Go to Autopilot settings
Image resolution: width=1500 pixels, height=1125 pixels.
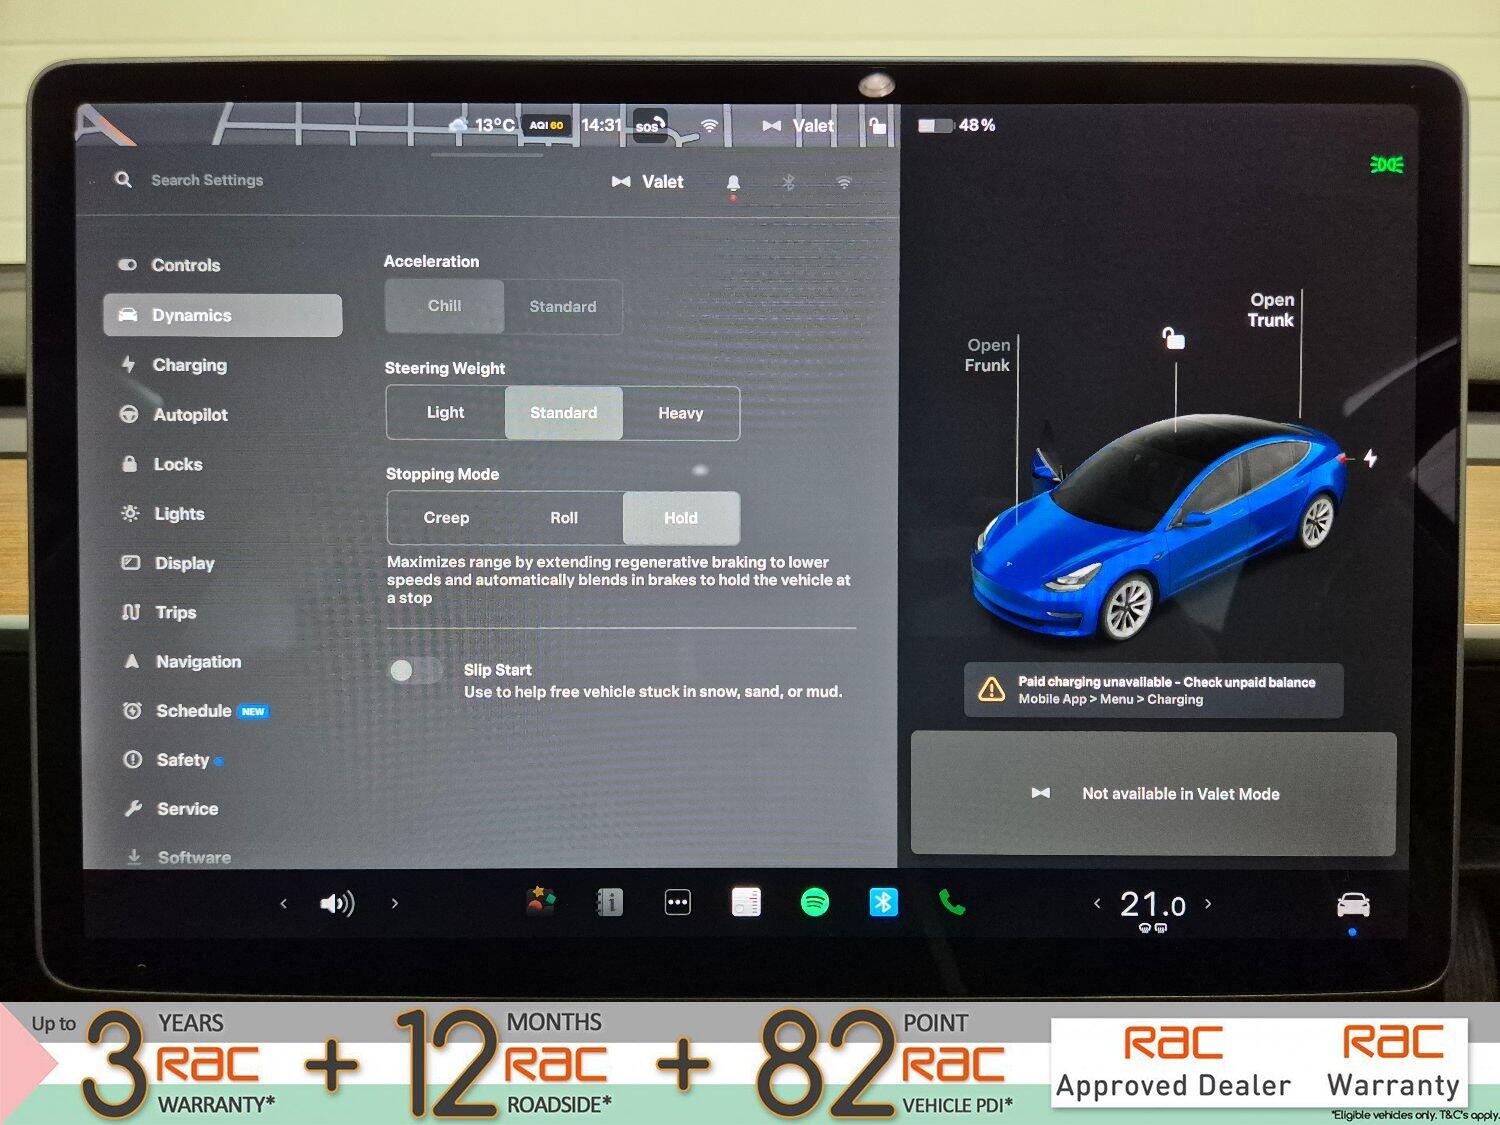pyautogui.click(x=190, y=415)
